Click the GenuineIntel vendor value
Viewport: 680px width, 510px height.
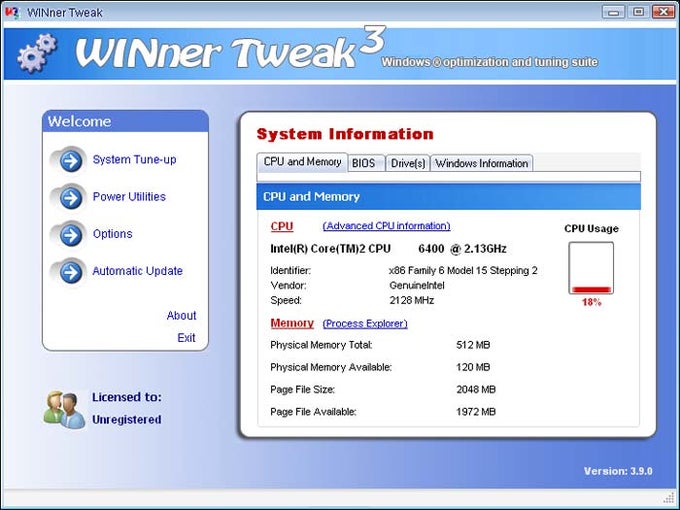click(x=417, y=285)
